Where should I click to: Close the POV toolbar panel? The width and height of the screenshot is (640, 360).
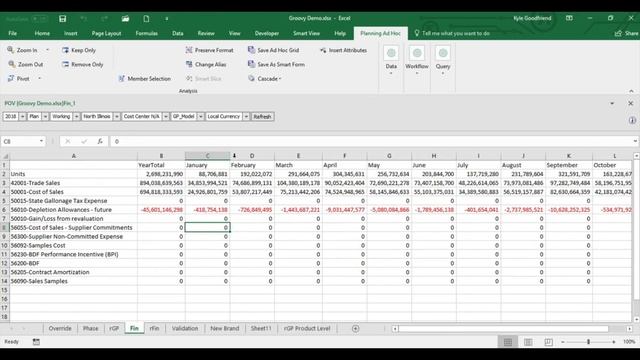click(631, 104)
